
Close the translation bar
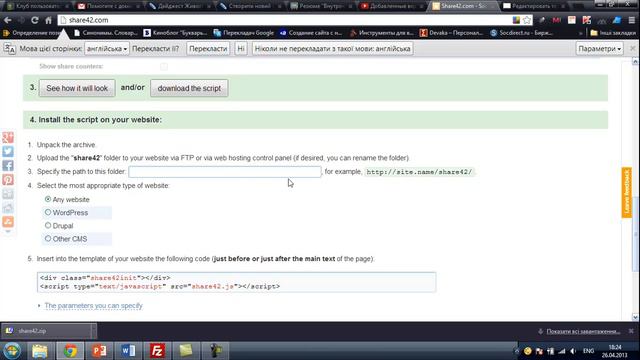tap(632, 49)
